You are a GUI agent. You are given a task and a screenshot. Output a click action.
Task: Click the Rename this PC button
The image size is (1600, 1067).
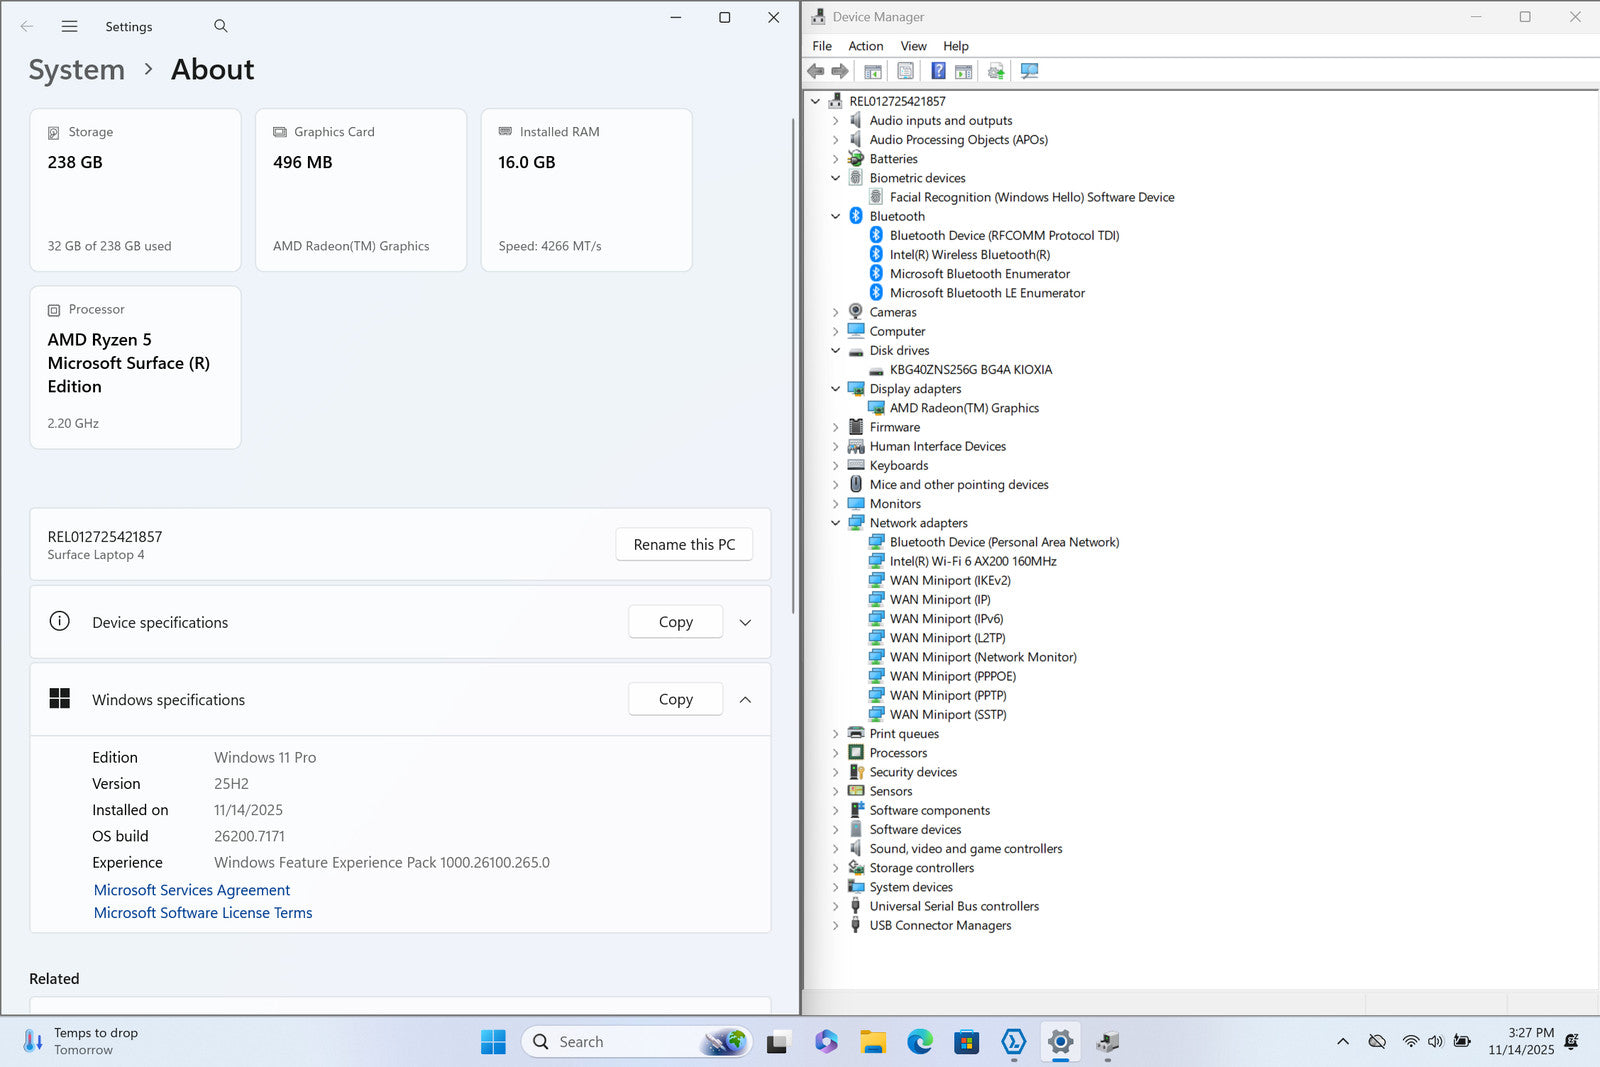[x=684, y=544]
